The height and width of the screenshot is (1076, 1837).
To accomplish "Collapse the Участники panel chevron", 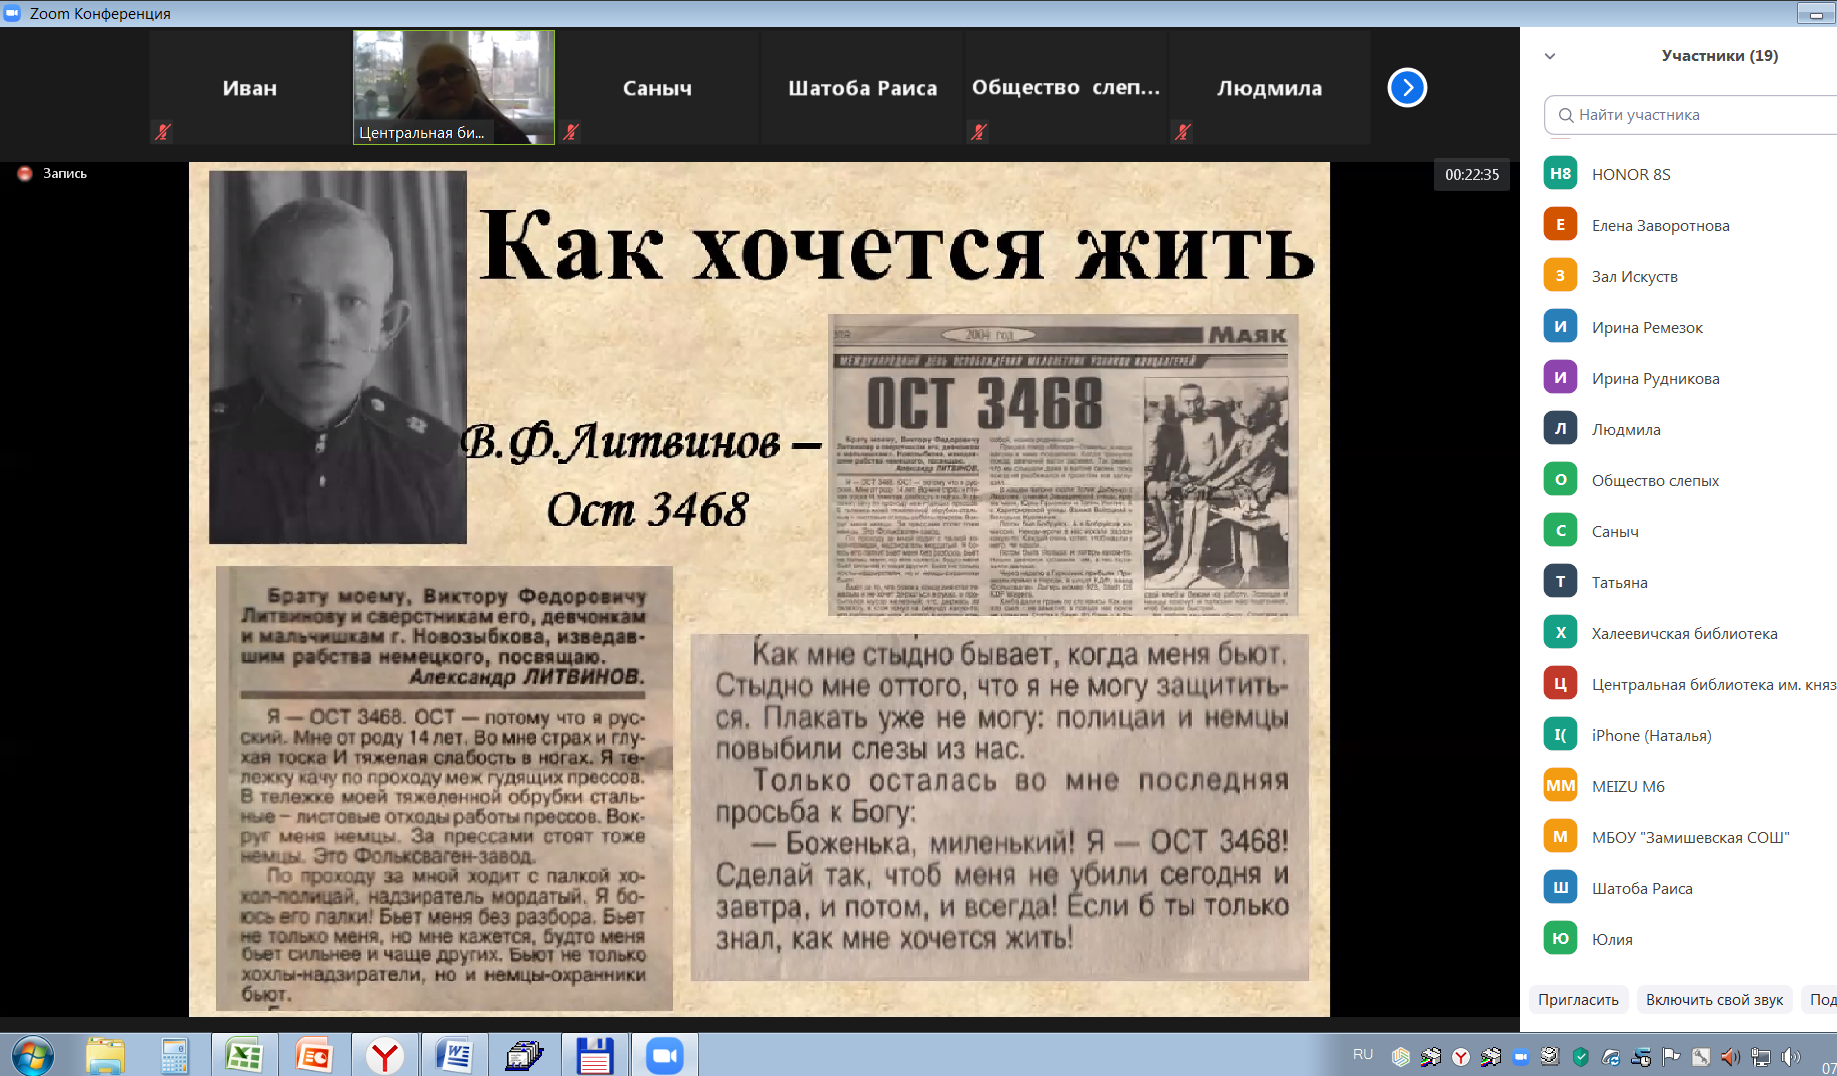I will click(x=1550, y=56).
